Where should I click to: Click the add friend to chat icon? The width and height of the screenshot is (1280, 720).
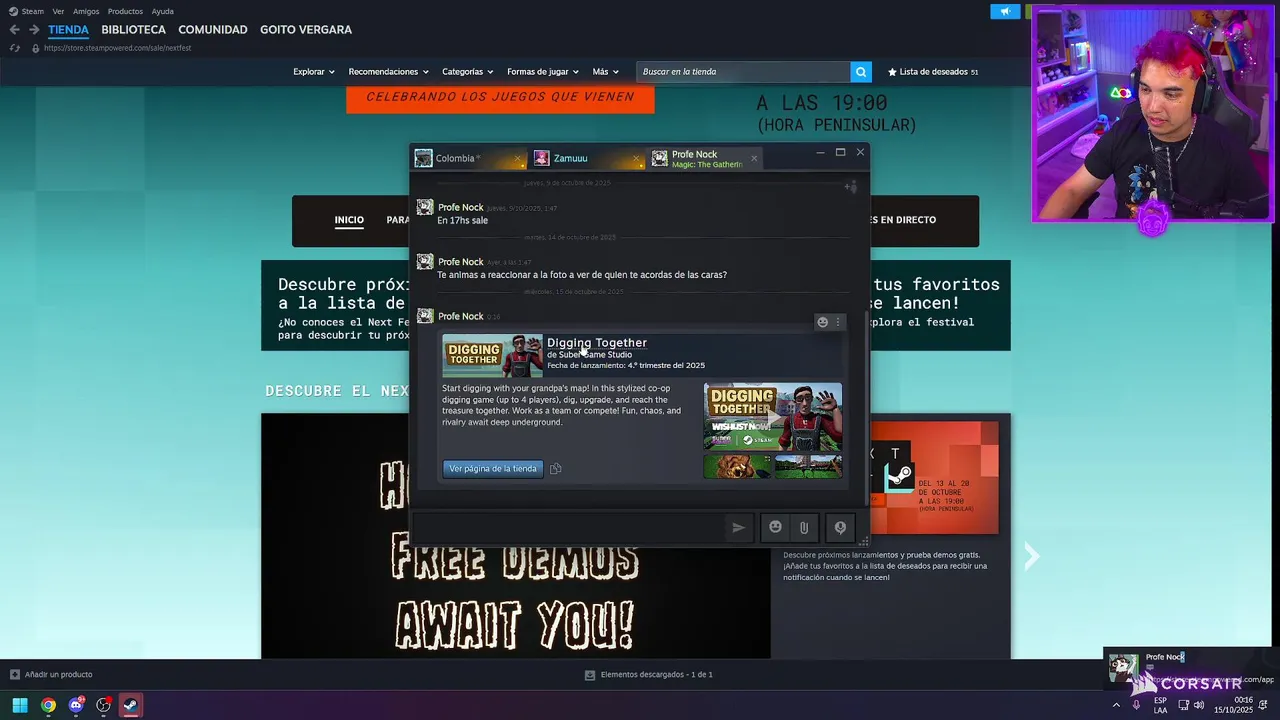click(x=850, y=186)
